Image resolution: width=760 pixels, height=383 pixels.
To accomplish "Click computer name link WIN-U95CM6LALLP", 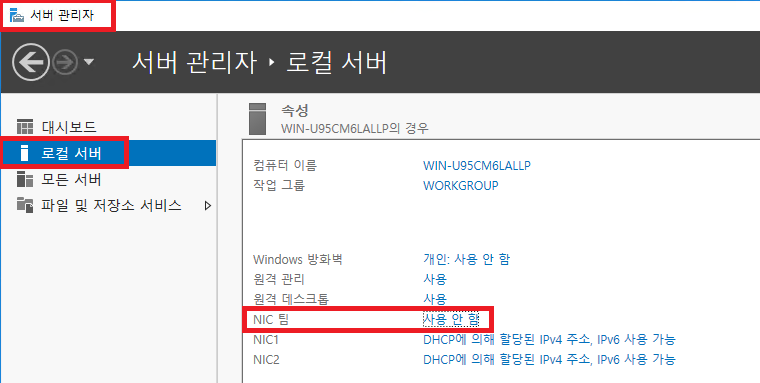I will [477, 165].
